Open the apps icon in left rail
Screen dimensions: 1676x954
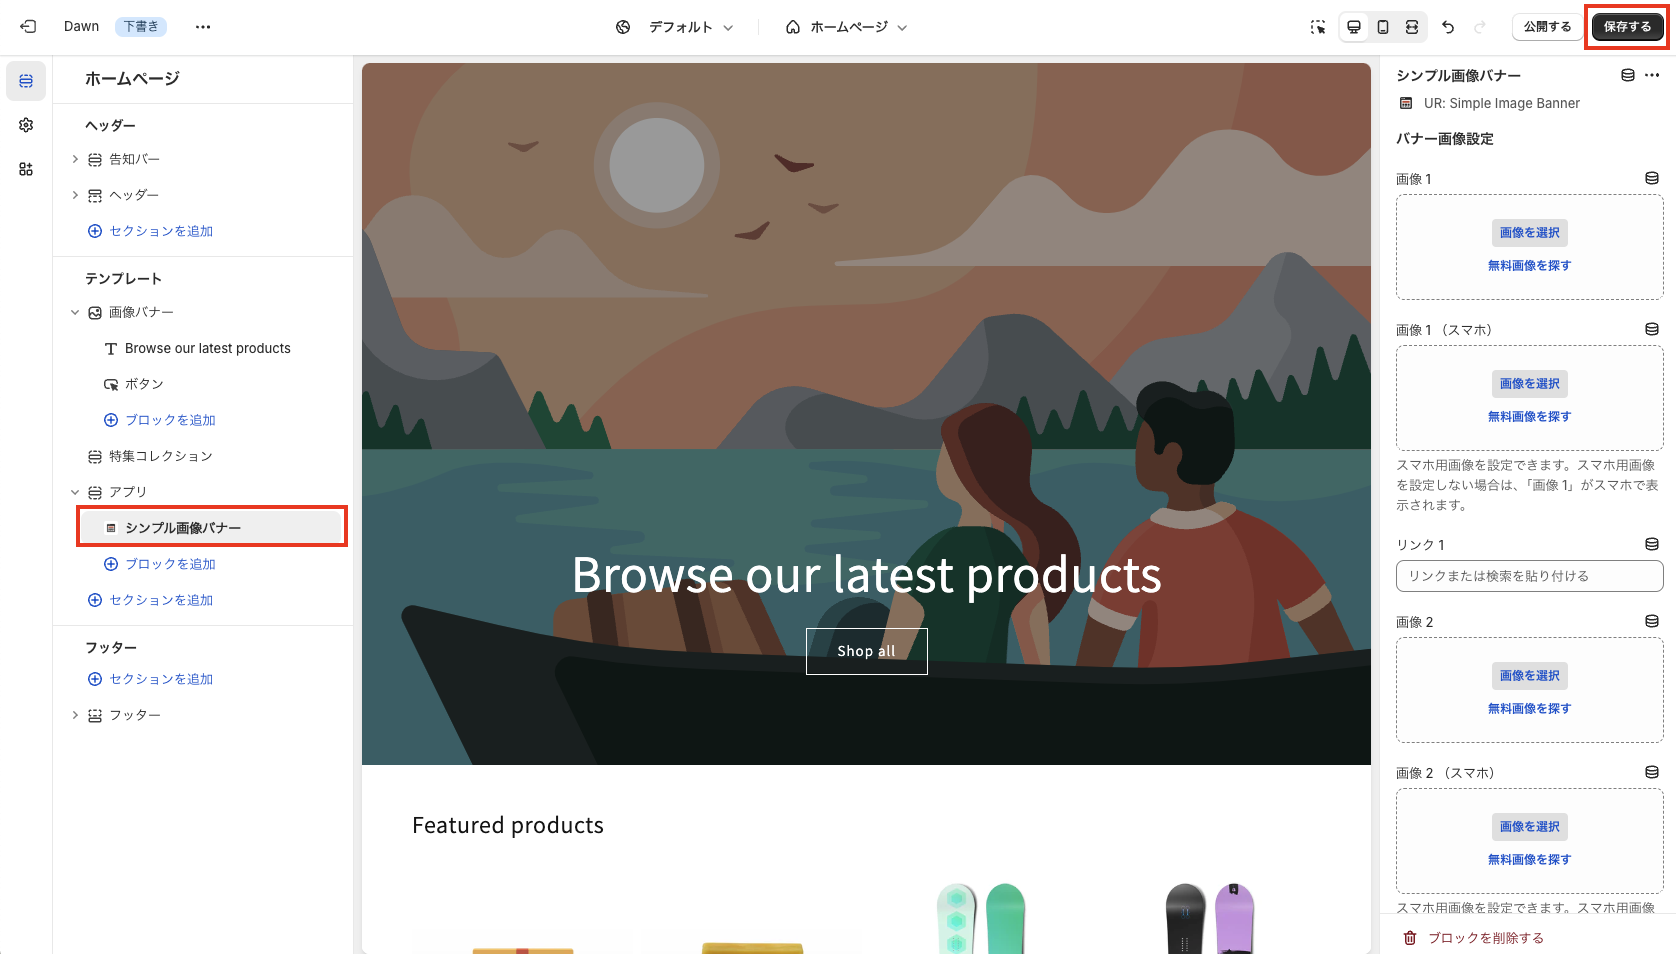point(26,169)
